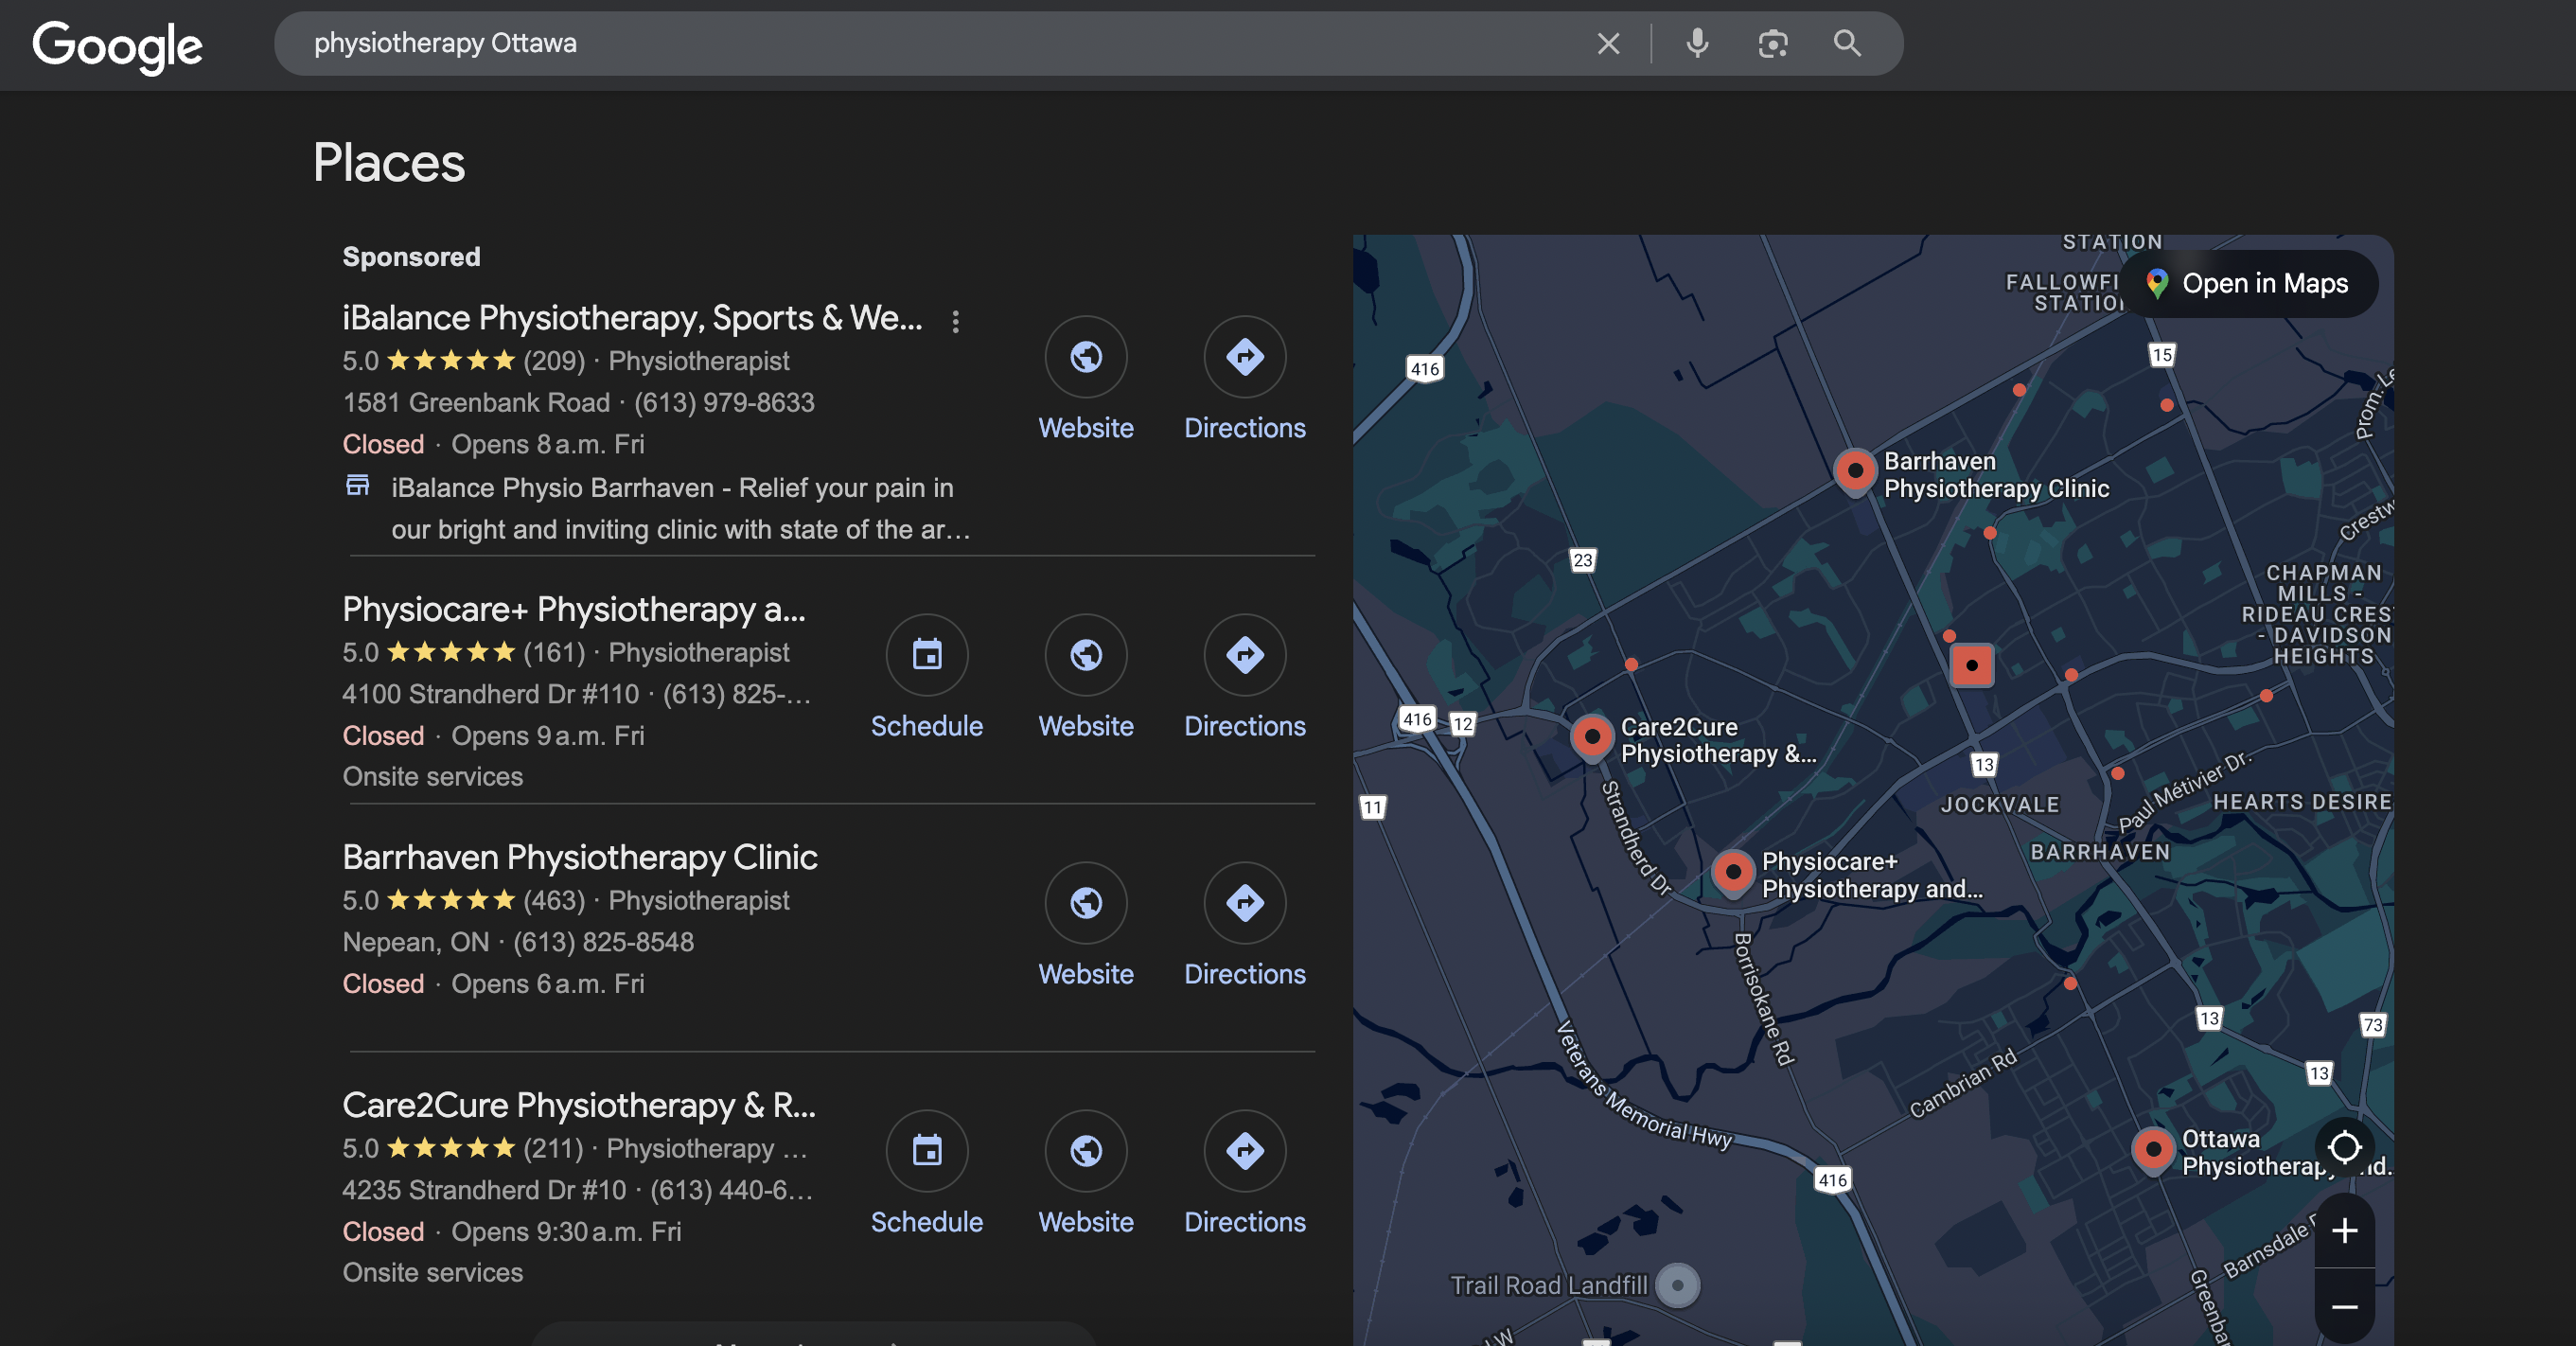Submit search with magnifier icon

(x=1847, y=43)
